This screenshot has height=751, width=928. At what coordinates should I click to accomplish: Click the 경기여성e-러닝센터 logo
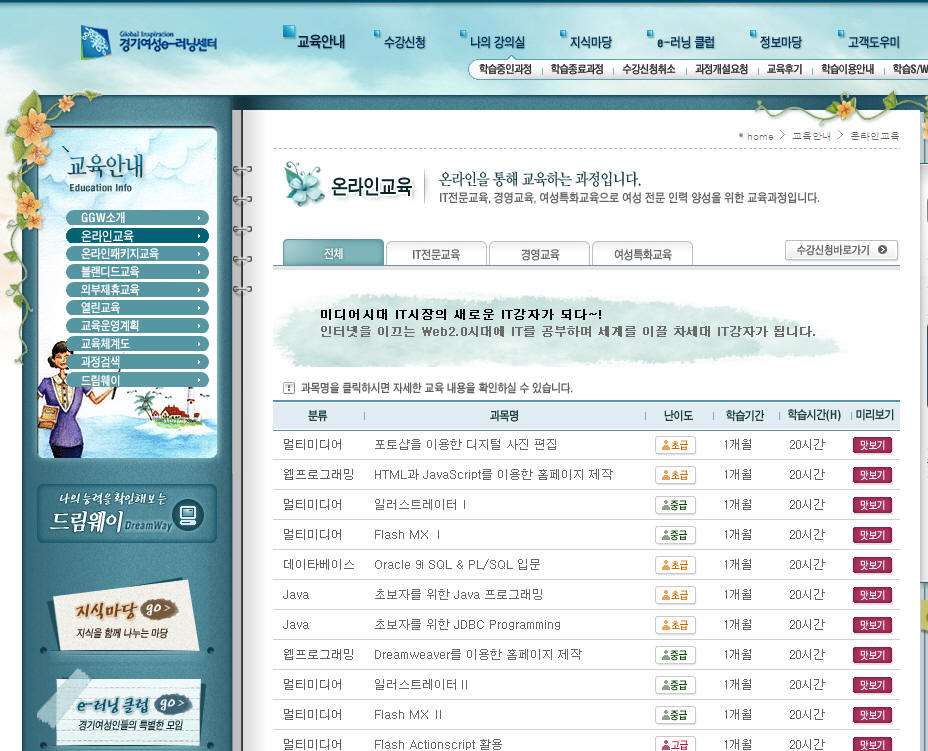click(x=149, y=42)
